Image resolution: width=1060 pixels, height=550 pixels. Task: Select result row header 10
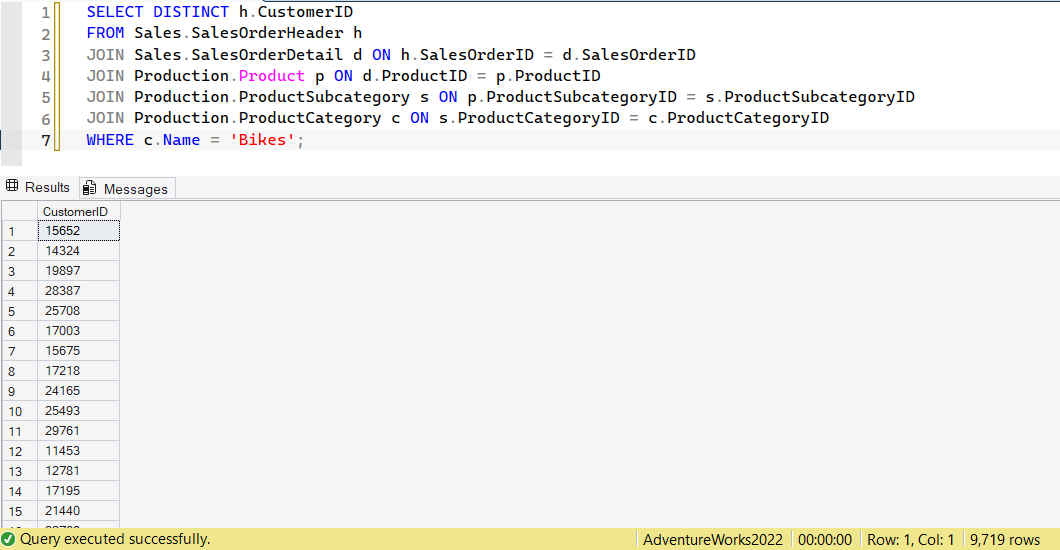coord(20,411)
